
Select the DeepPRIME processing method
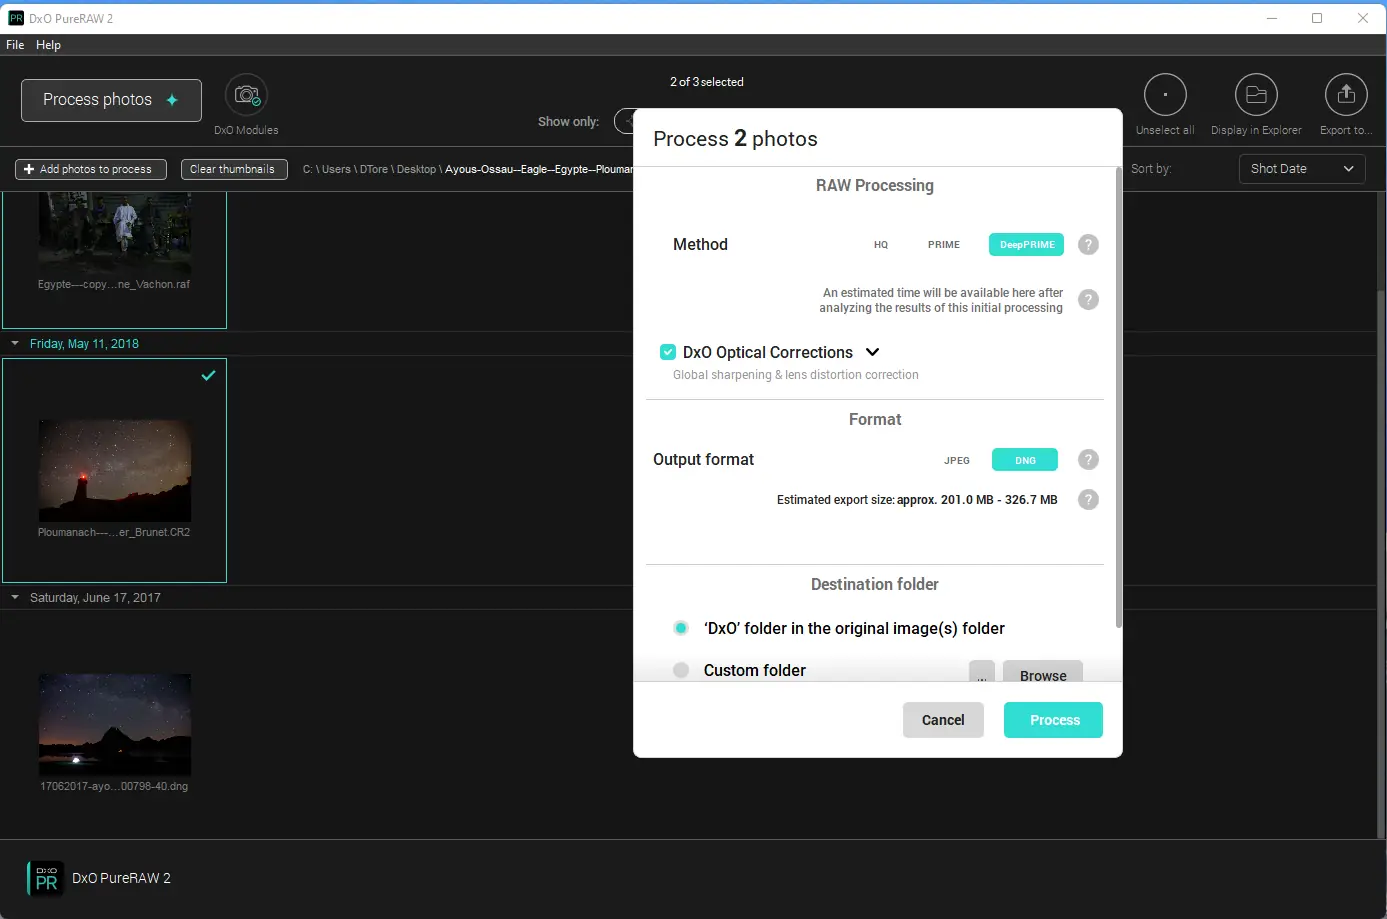point(1027,245)
